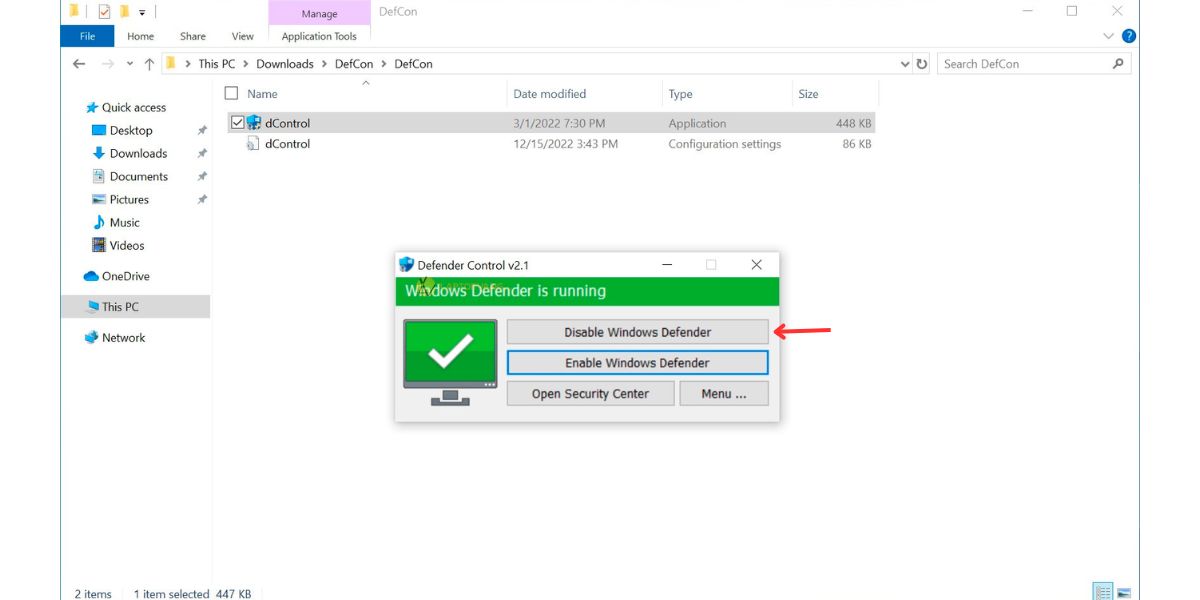
Task: Open the blue Help question mark
Action: coord(1129,36)
